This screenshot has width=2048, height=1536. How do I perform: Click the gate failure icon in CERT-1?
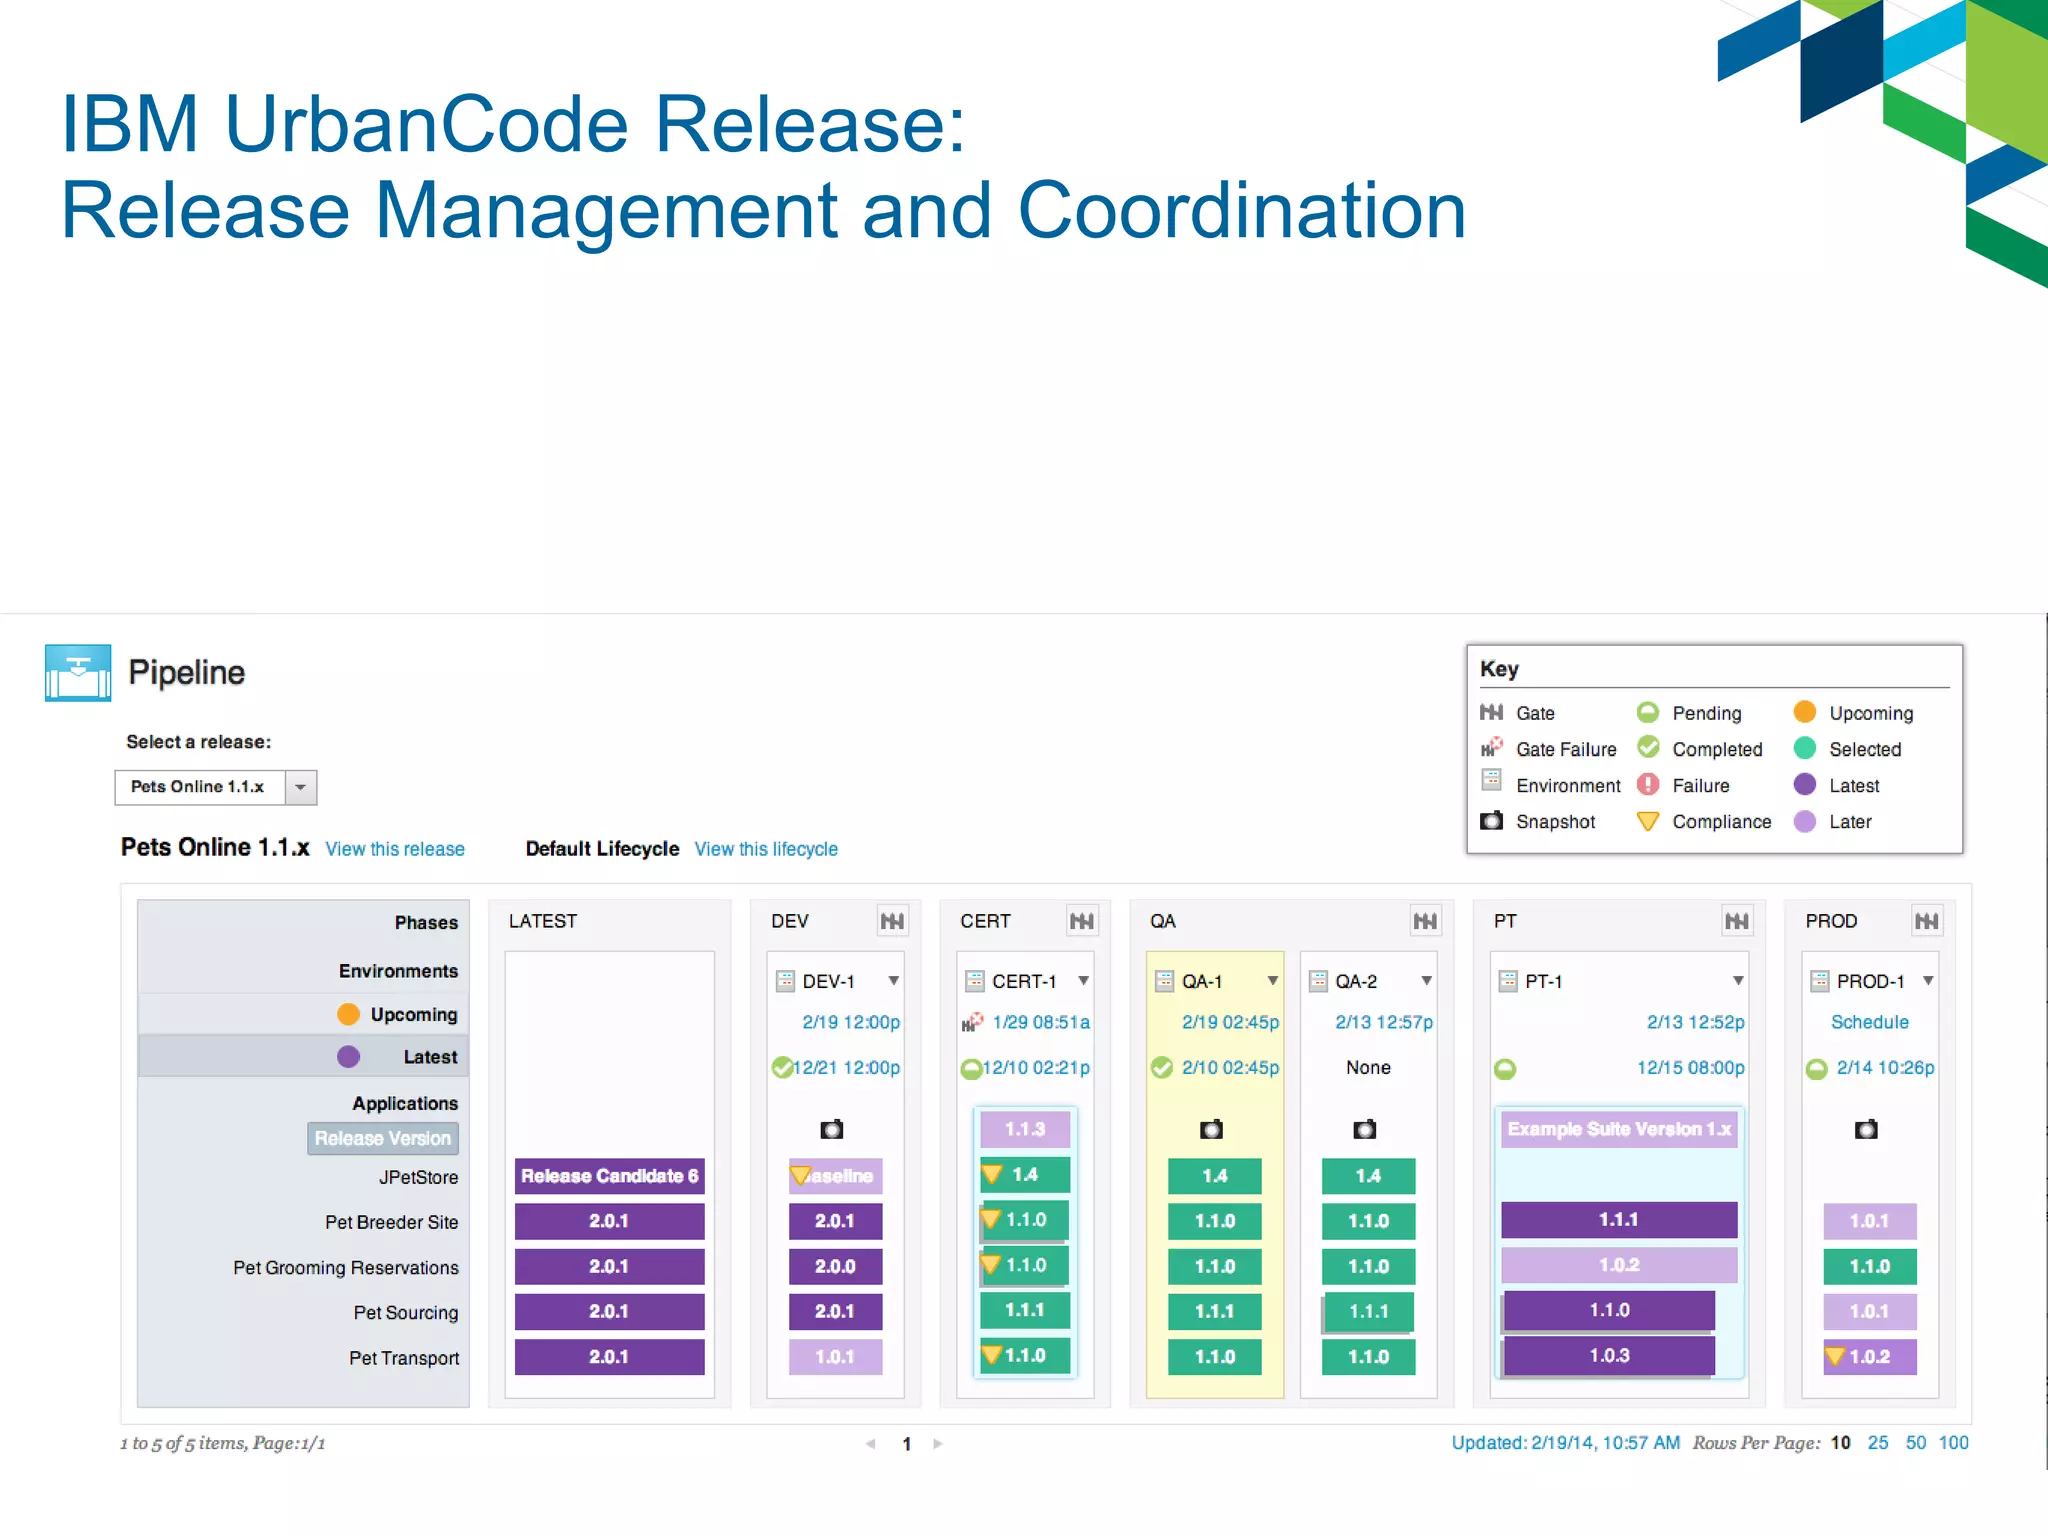coord(972,1022)
